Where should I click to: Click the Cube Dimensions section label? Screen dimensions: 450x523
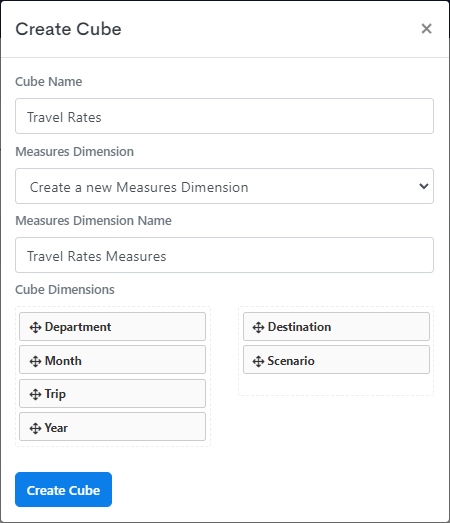tap(65, 290)
